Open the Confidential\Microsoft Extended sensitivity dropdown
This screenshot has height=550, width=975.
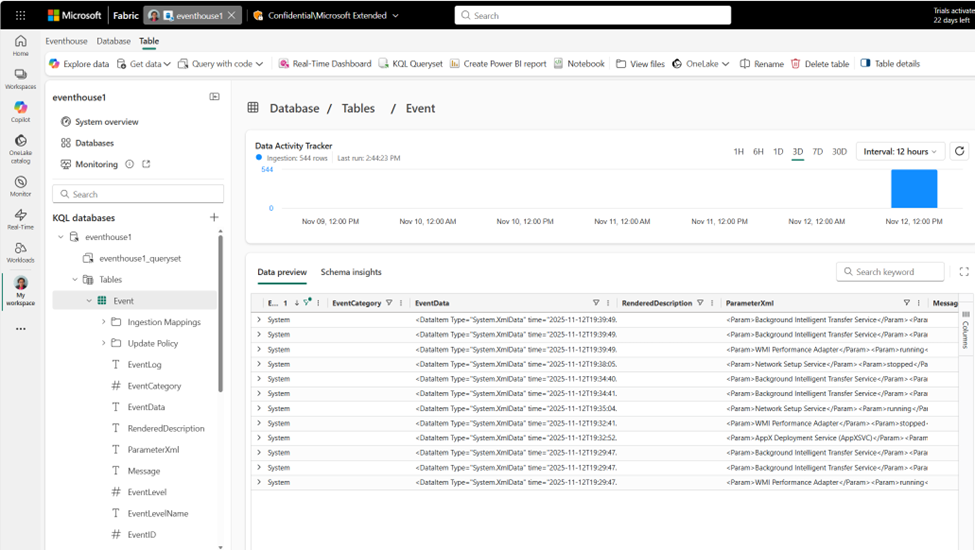326,16
